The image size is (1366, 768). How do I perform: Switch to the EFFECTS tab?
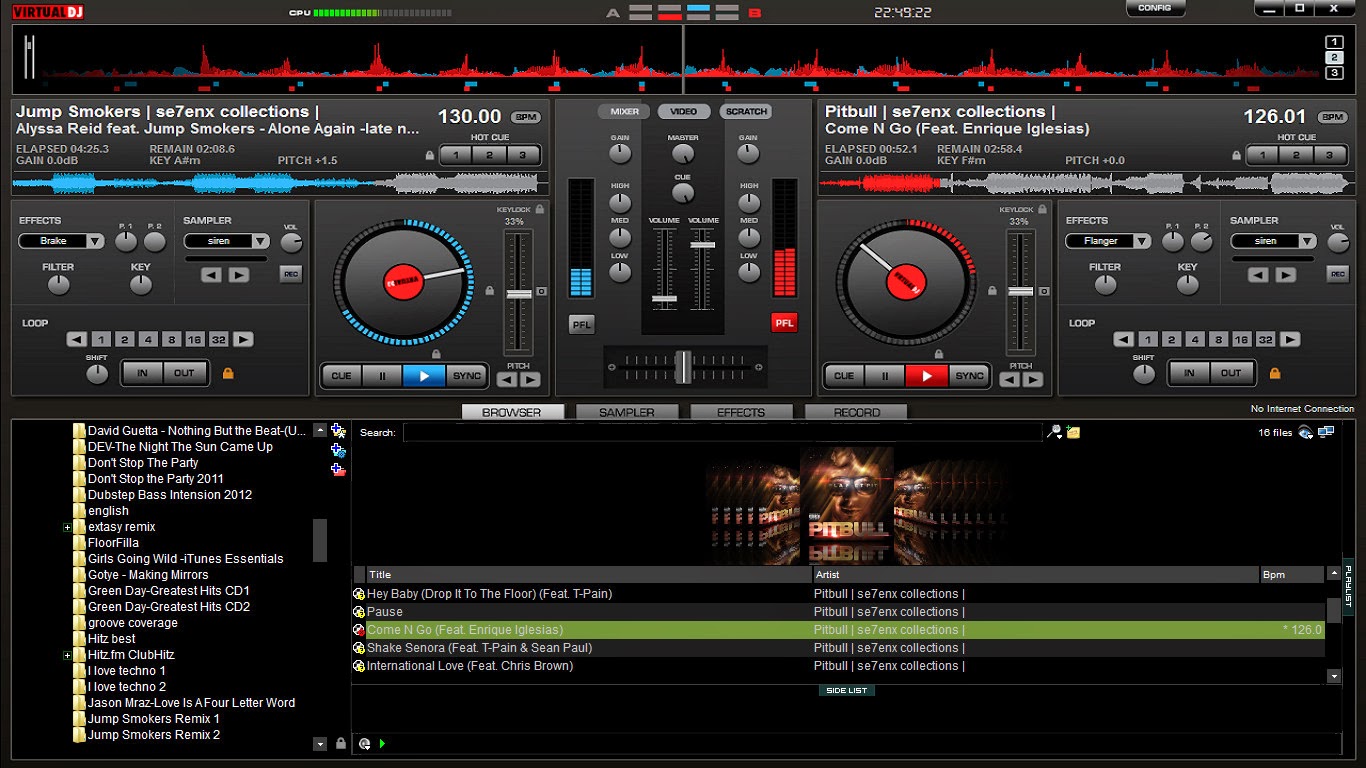click(x=741, y=412)
